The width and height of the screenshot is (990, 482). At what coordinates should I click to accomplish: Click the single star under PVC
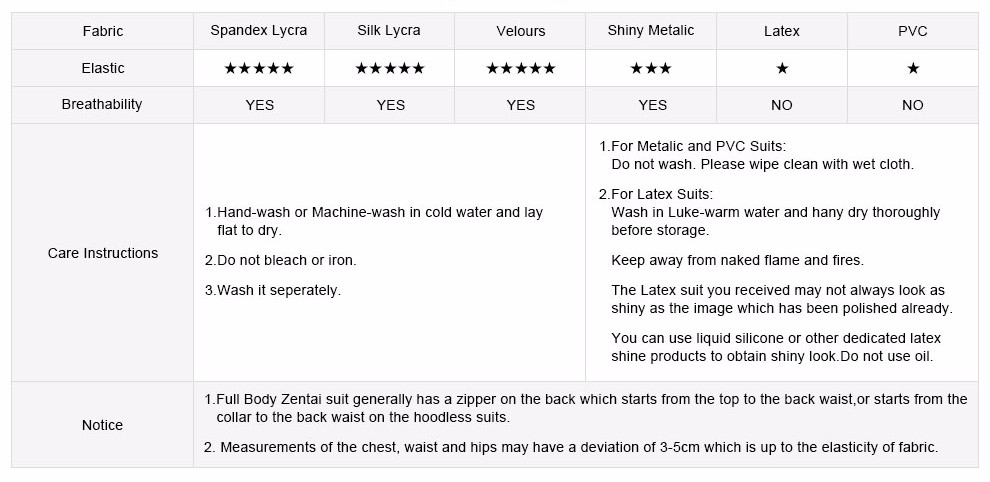(x=913, y=69)
